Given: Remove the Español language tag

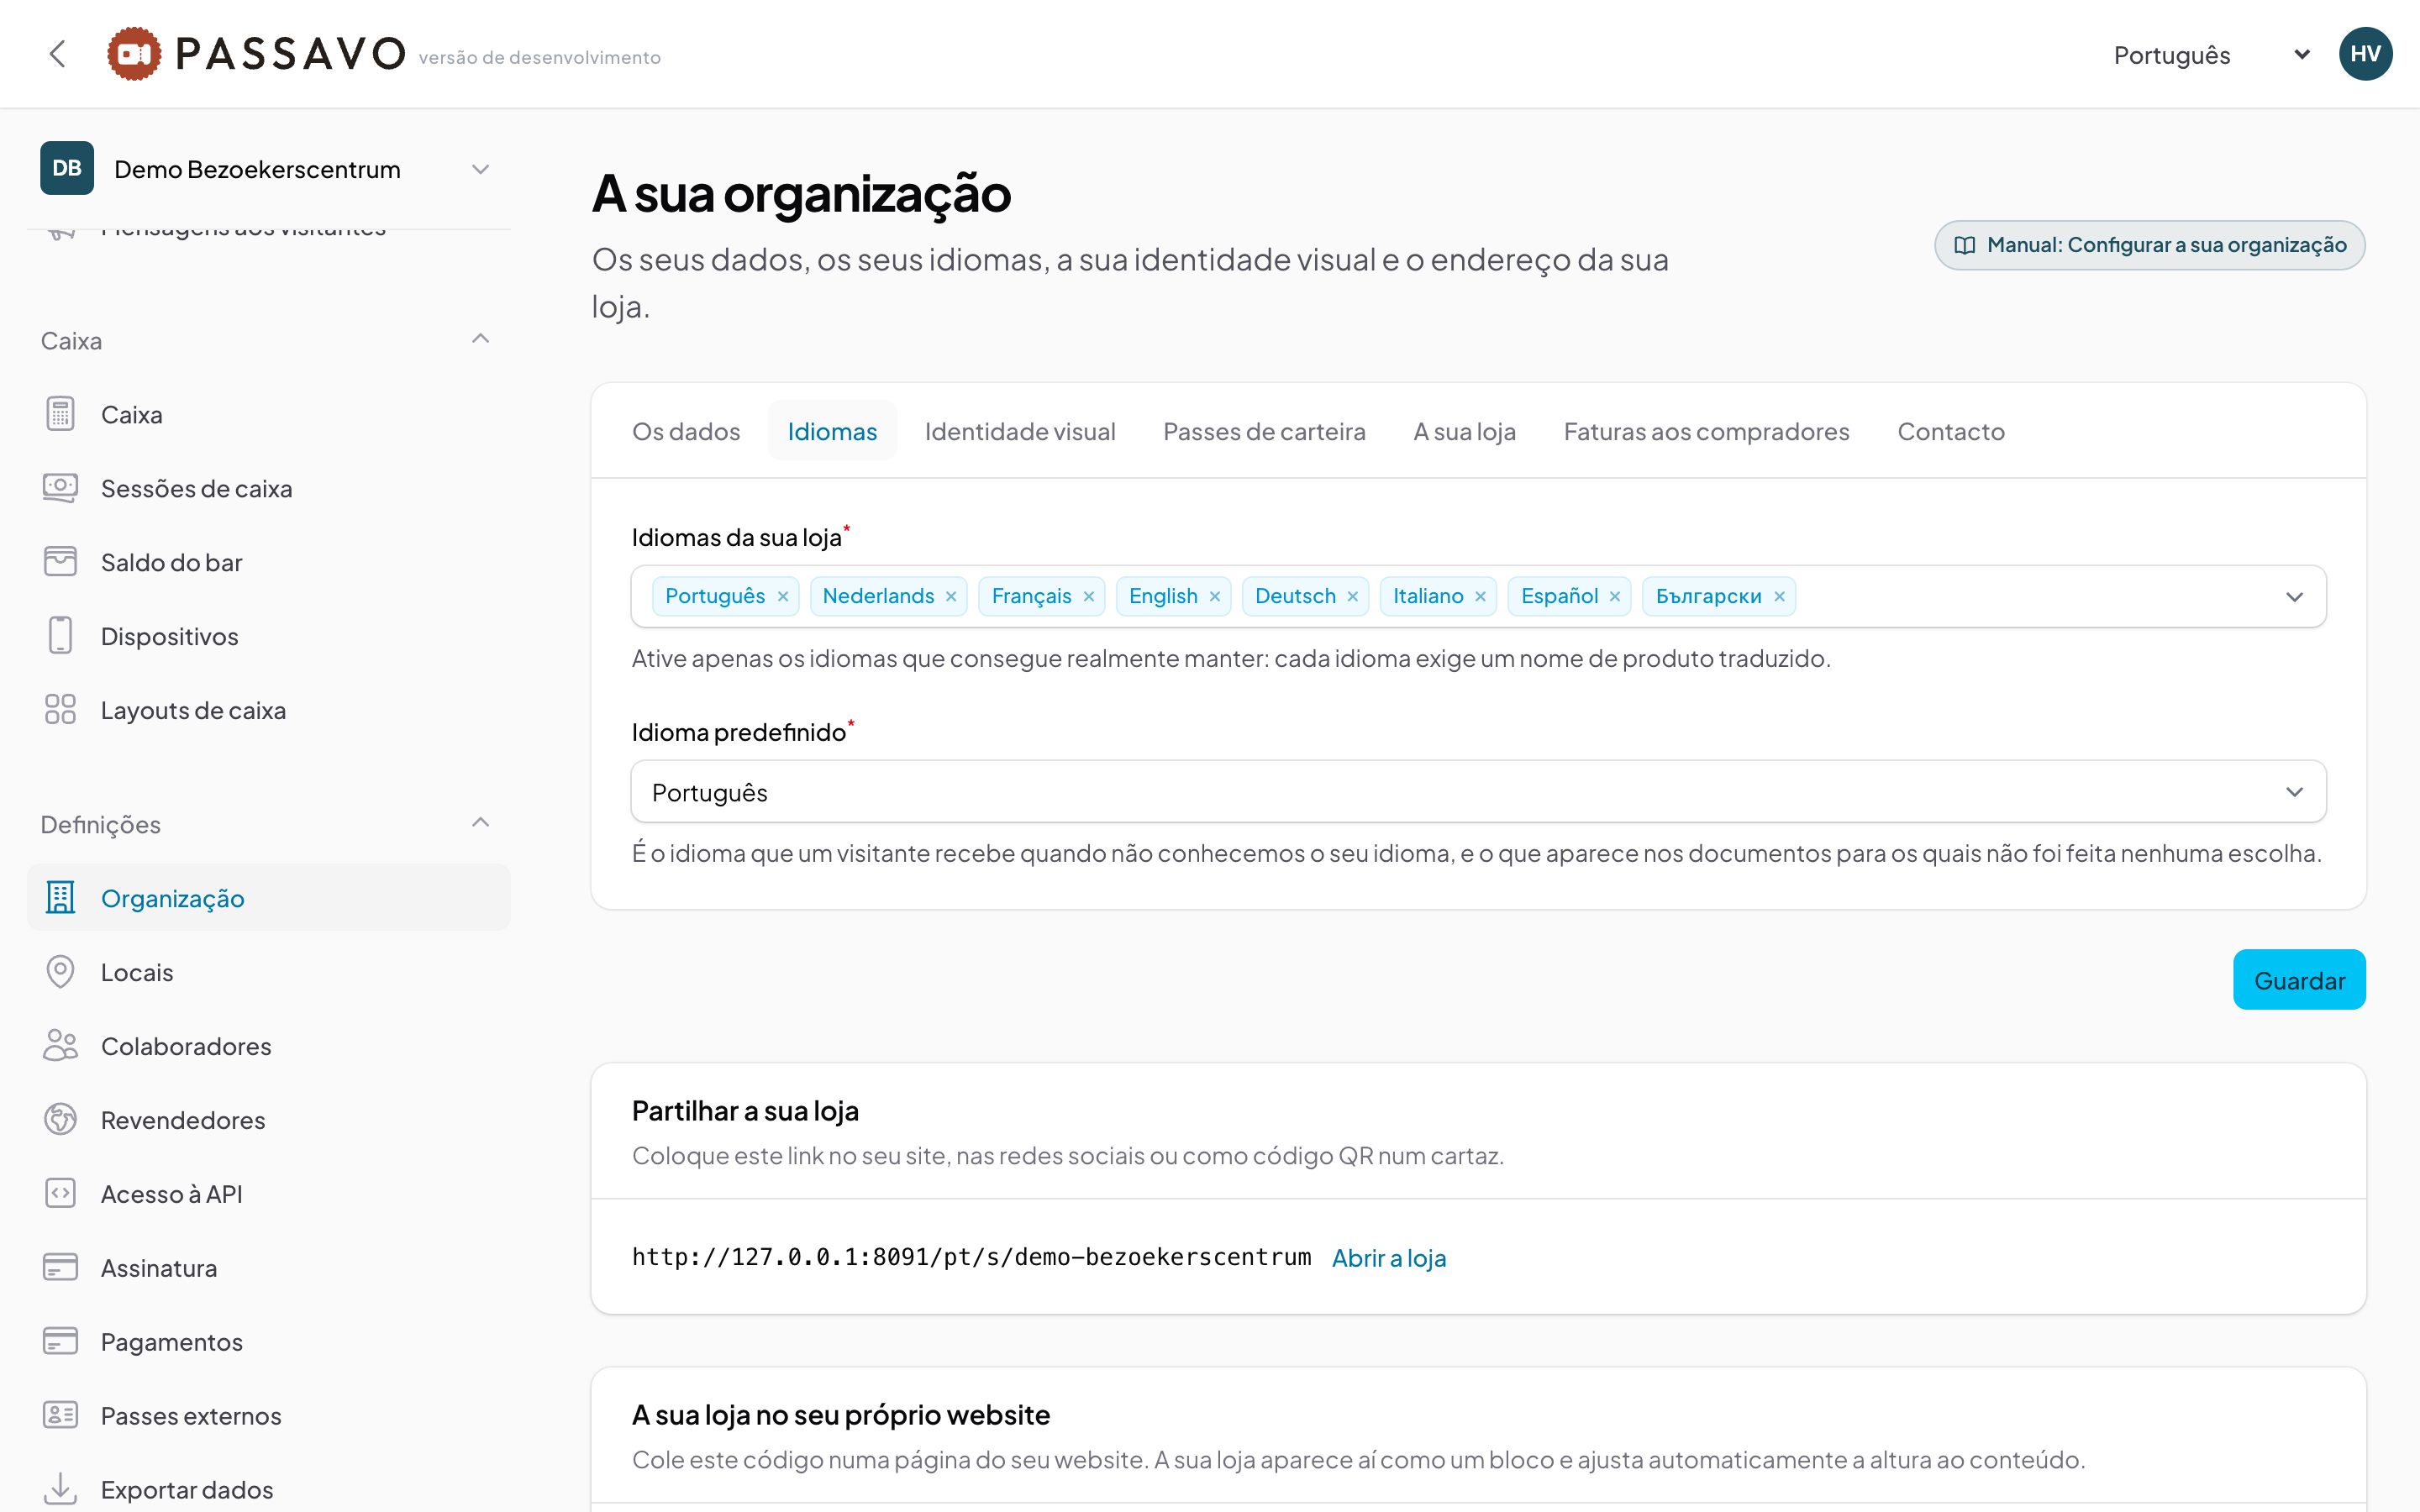Looking at the screenshot, I should click(1615, 597).
